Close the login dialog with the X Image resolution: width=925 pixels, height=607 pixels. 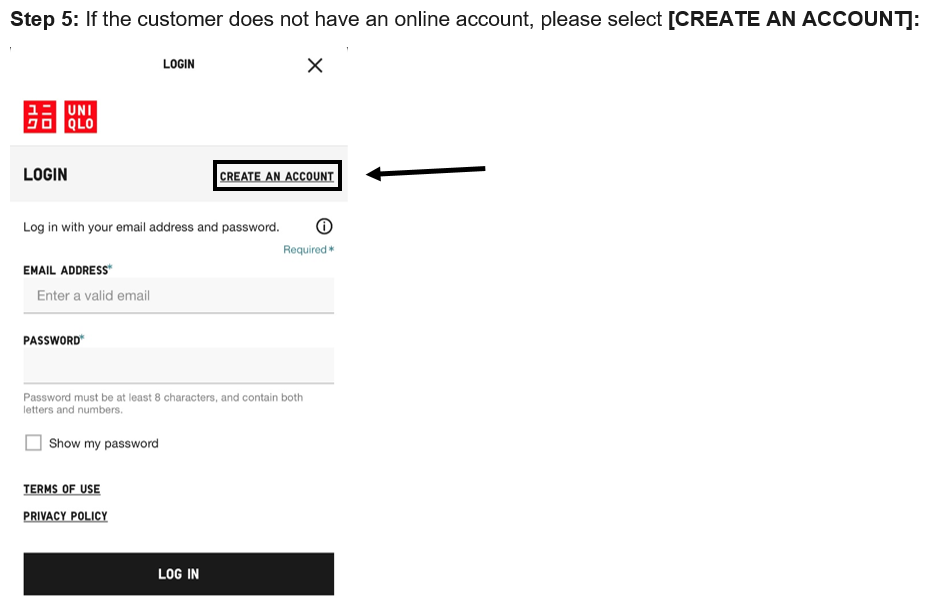tap(315, 66)
